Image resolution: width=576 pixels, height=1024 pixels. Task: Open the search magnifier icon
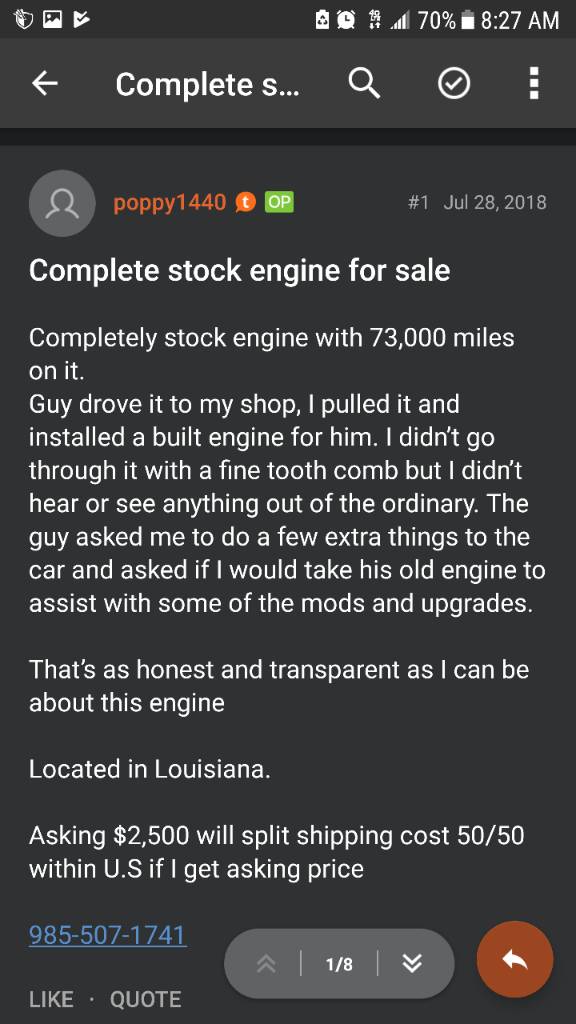[x=364, y=84]
